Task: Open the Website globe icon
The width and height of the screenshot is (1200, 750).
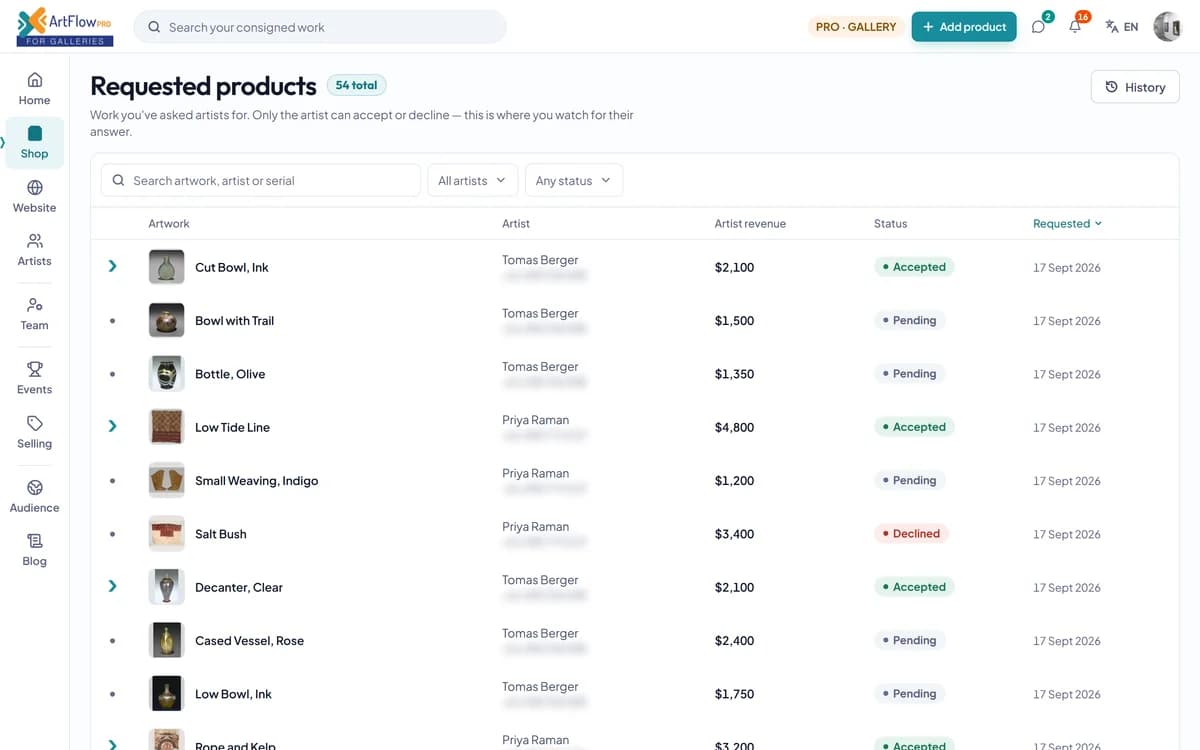Action: tap(34, 187)
